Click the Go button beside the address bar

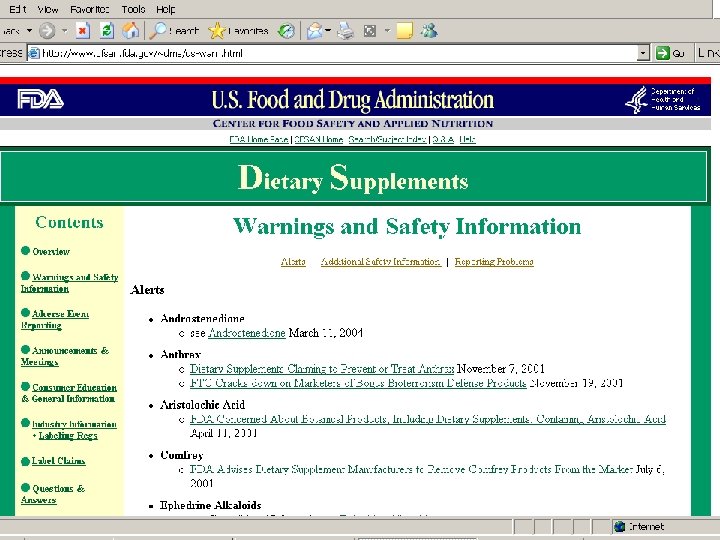click(x=671, y=53)
